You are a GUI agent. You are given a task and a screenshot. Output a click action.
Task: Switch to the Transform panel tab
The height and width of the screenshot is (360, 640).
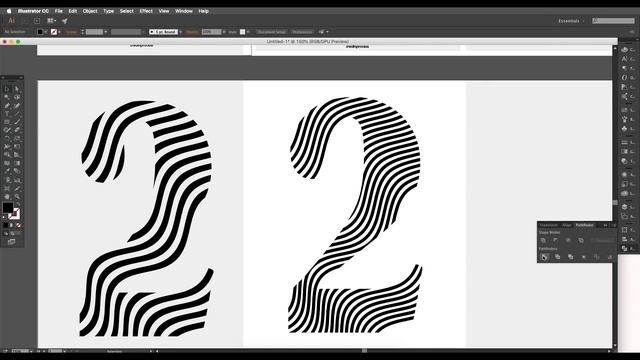click(x=548, y=225)
